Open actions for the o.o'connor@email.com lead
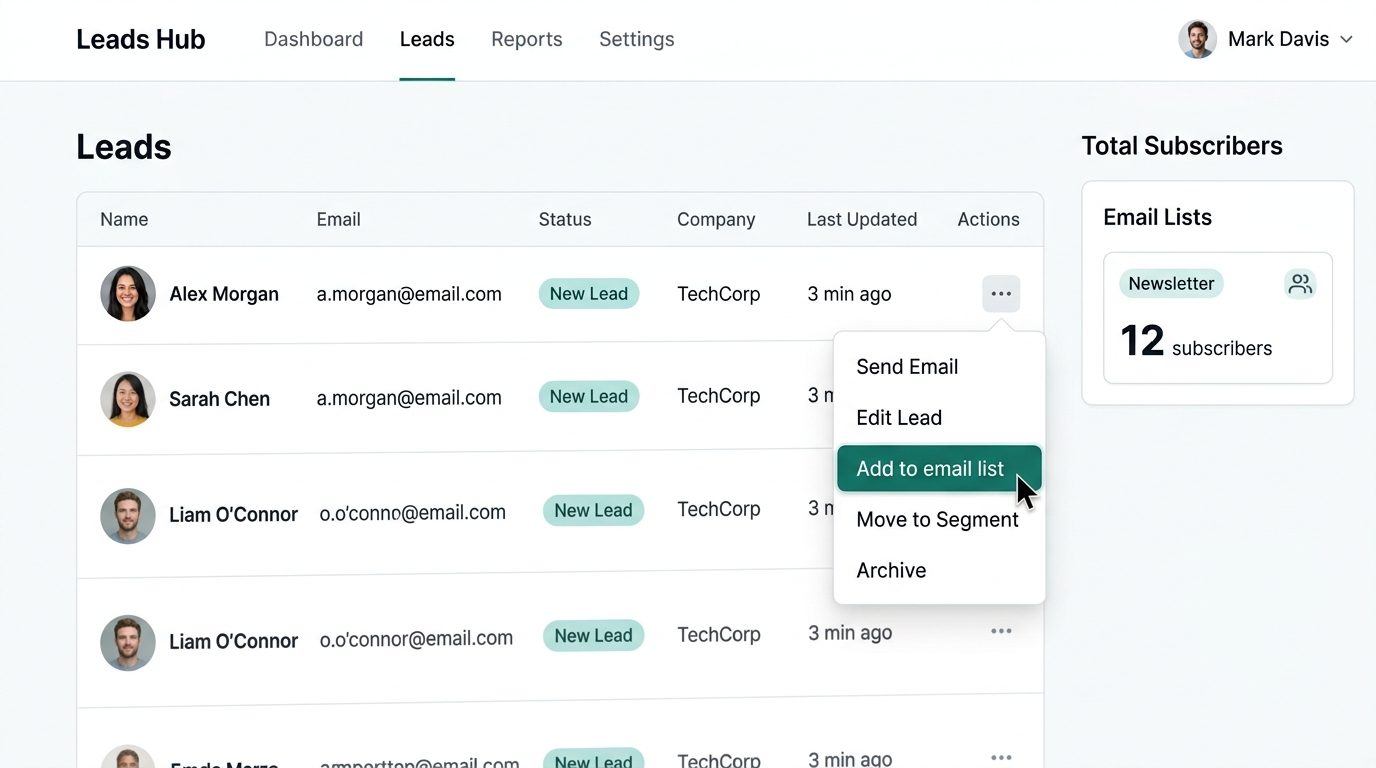 [1001, 632]
